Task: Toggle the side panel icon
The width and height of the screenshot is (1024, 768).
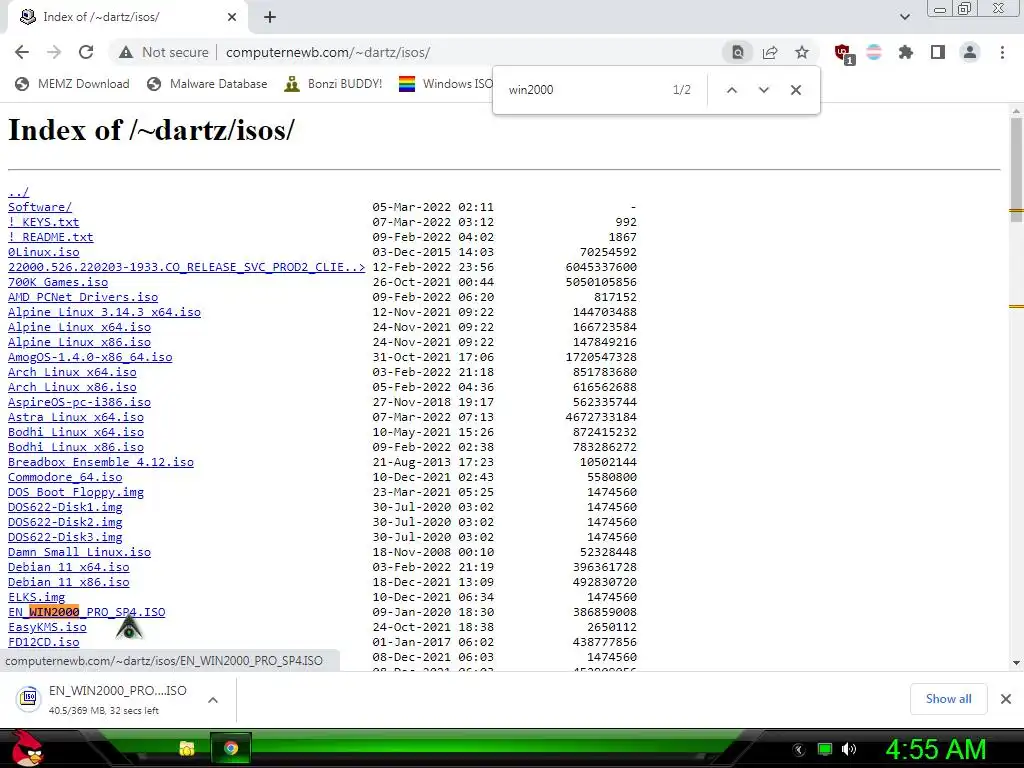Action: point(938,52)
